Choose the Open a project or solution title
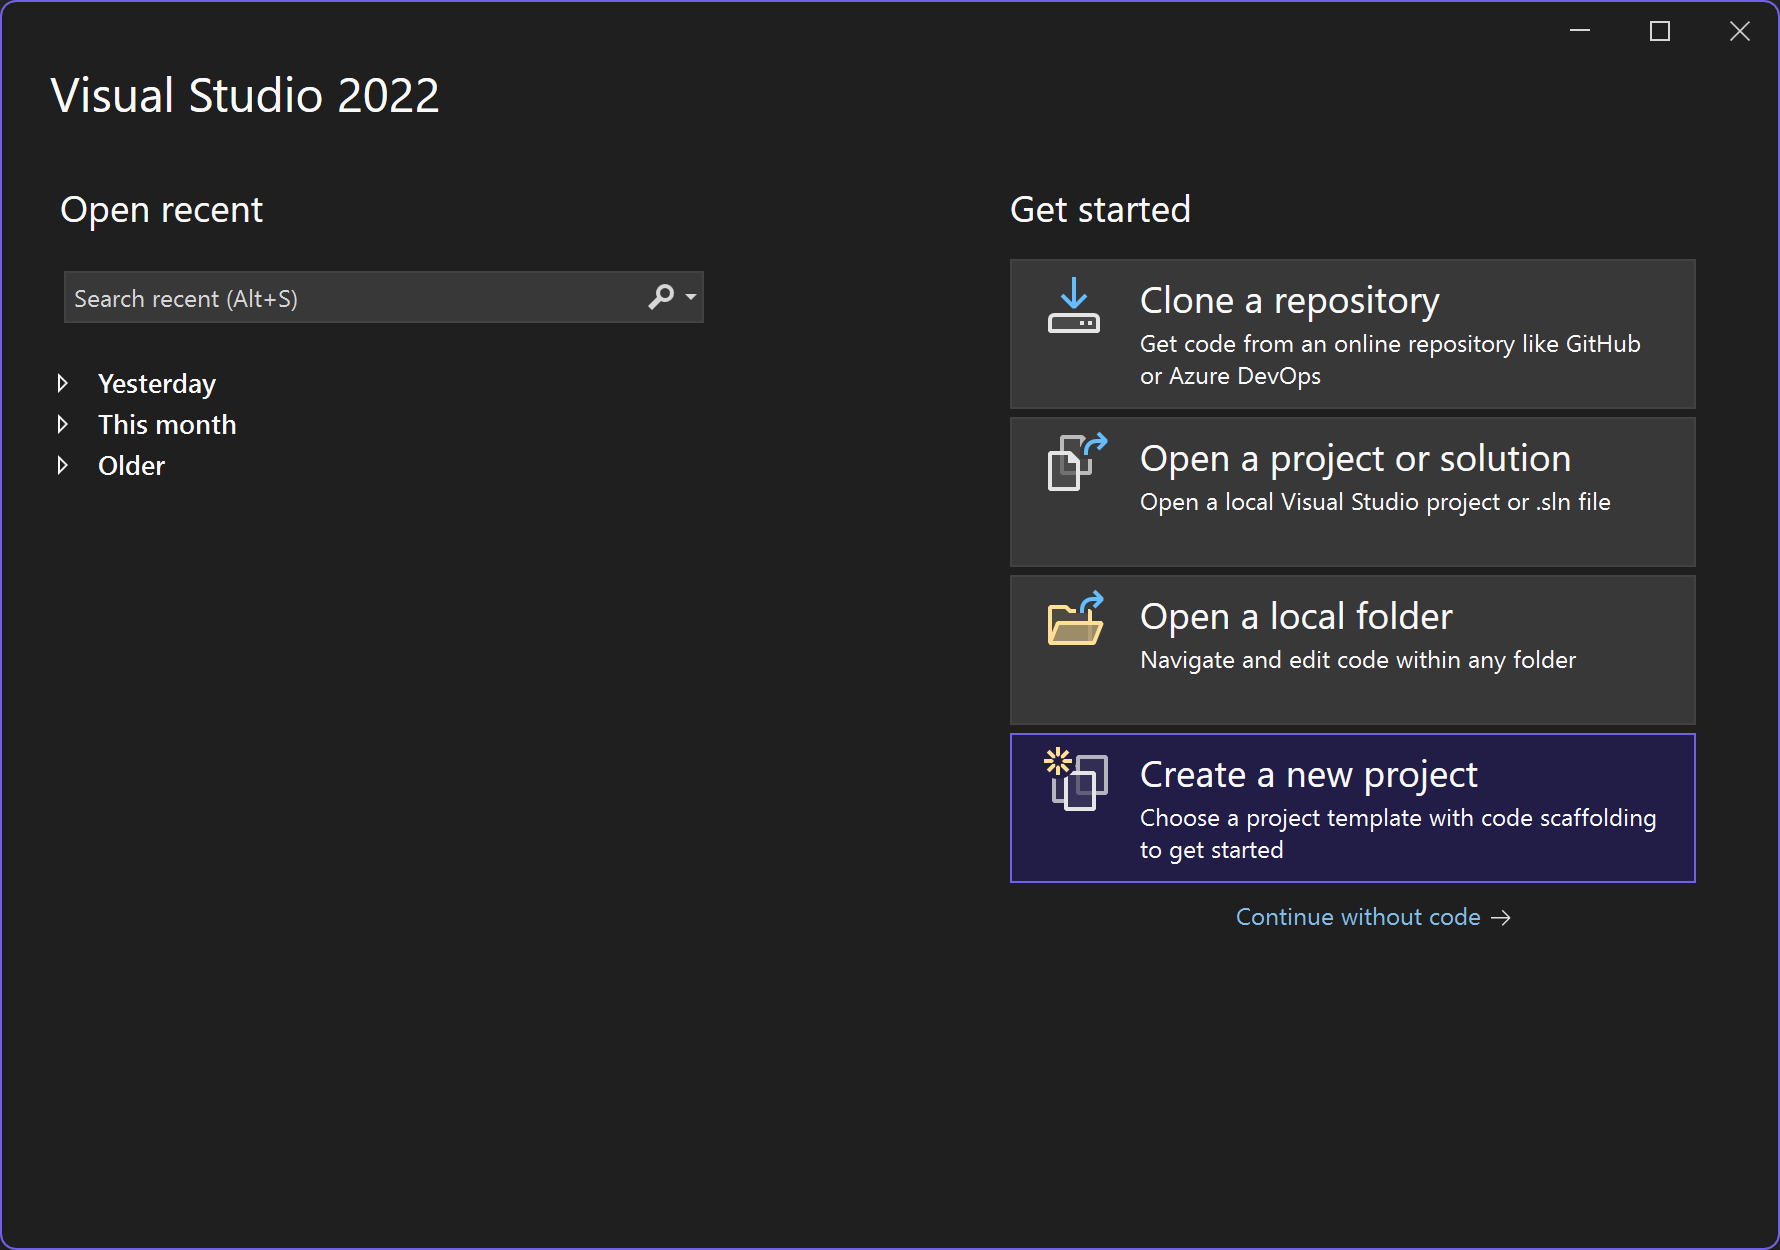The height and width of the screenshot is (1250, 1780). point(1355,459)
